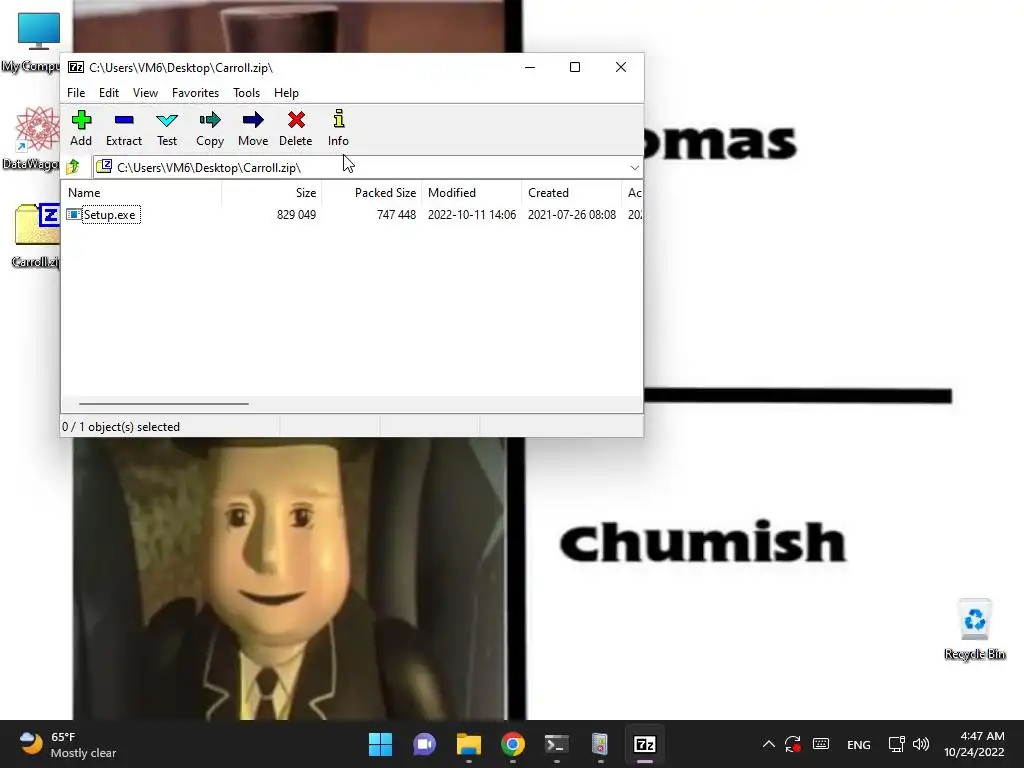Screen dimensions: 1024x768
Task: Click the 7-Zip title bar icon
Action: click(x=76, y=67)
